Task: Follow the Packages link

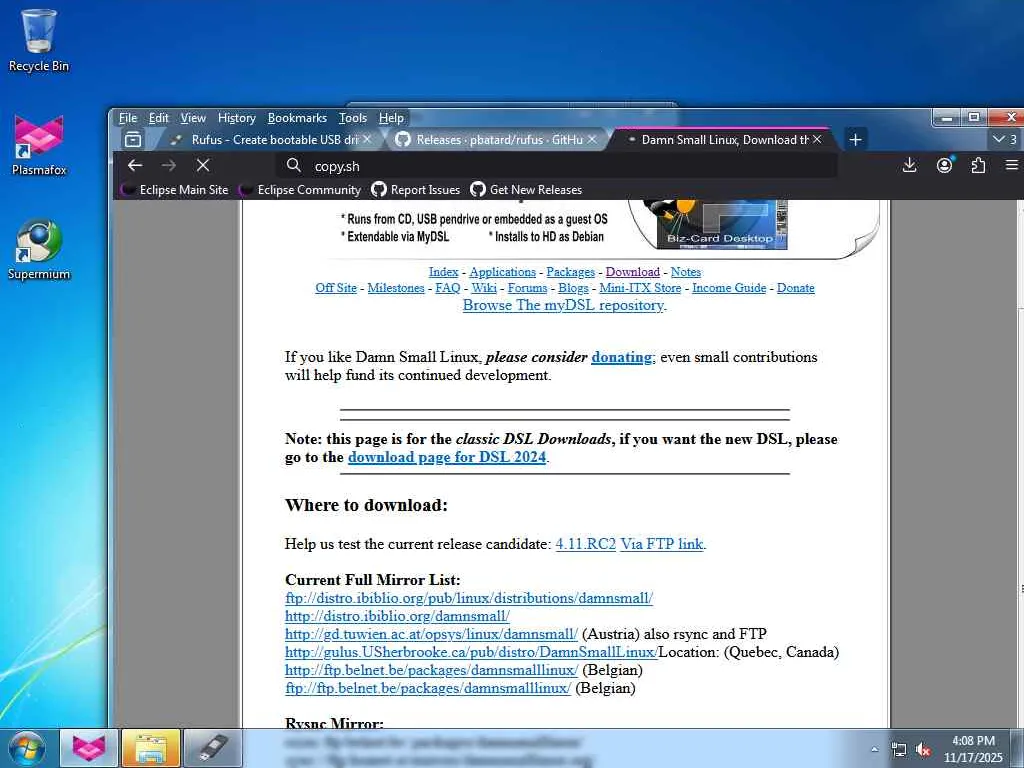Action: (570, 272)
